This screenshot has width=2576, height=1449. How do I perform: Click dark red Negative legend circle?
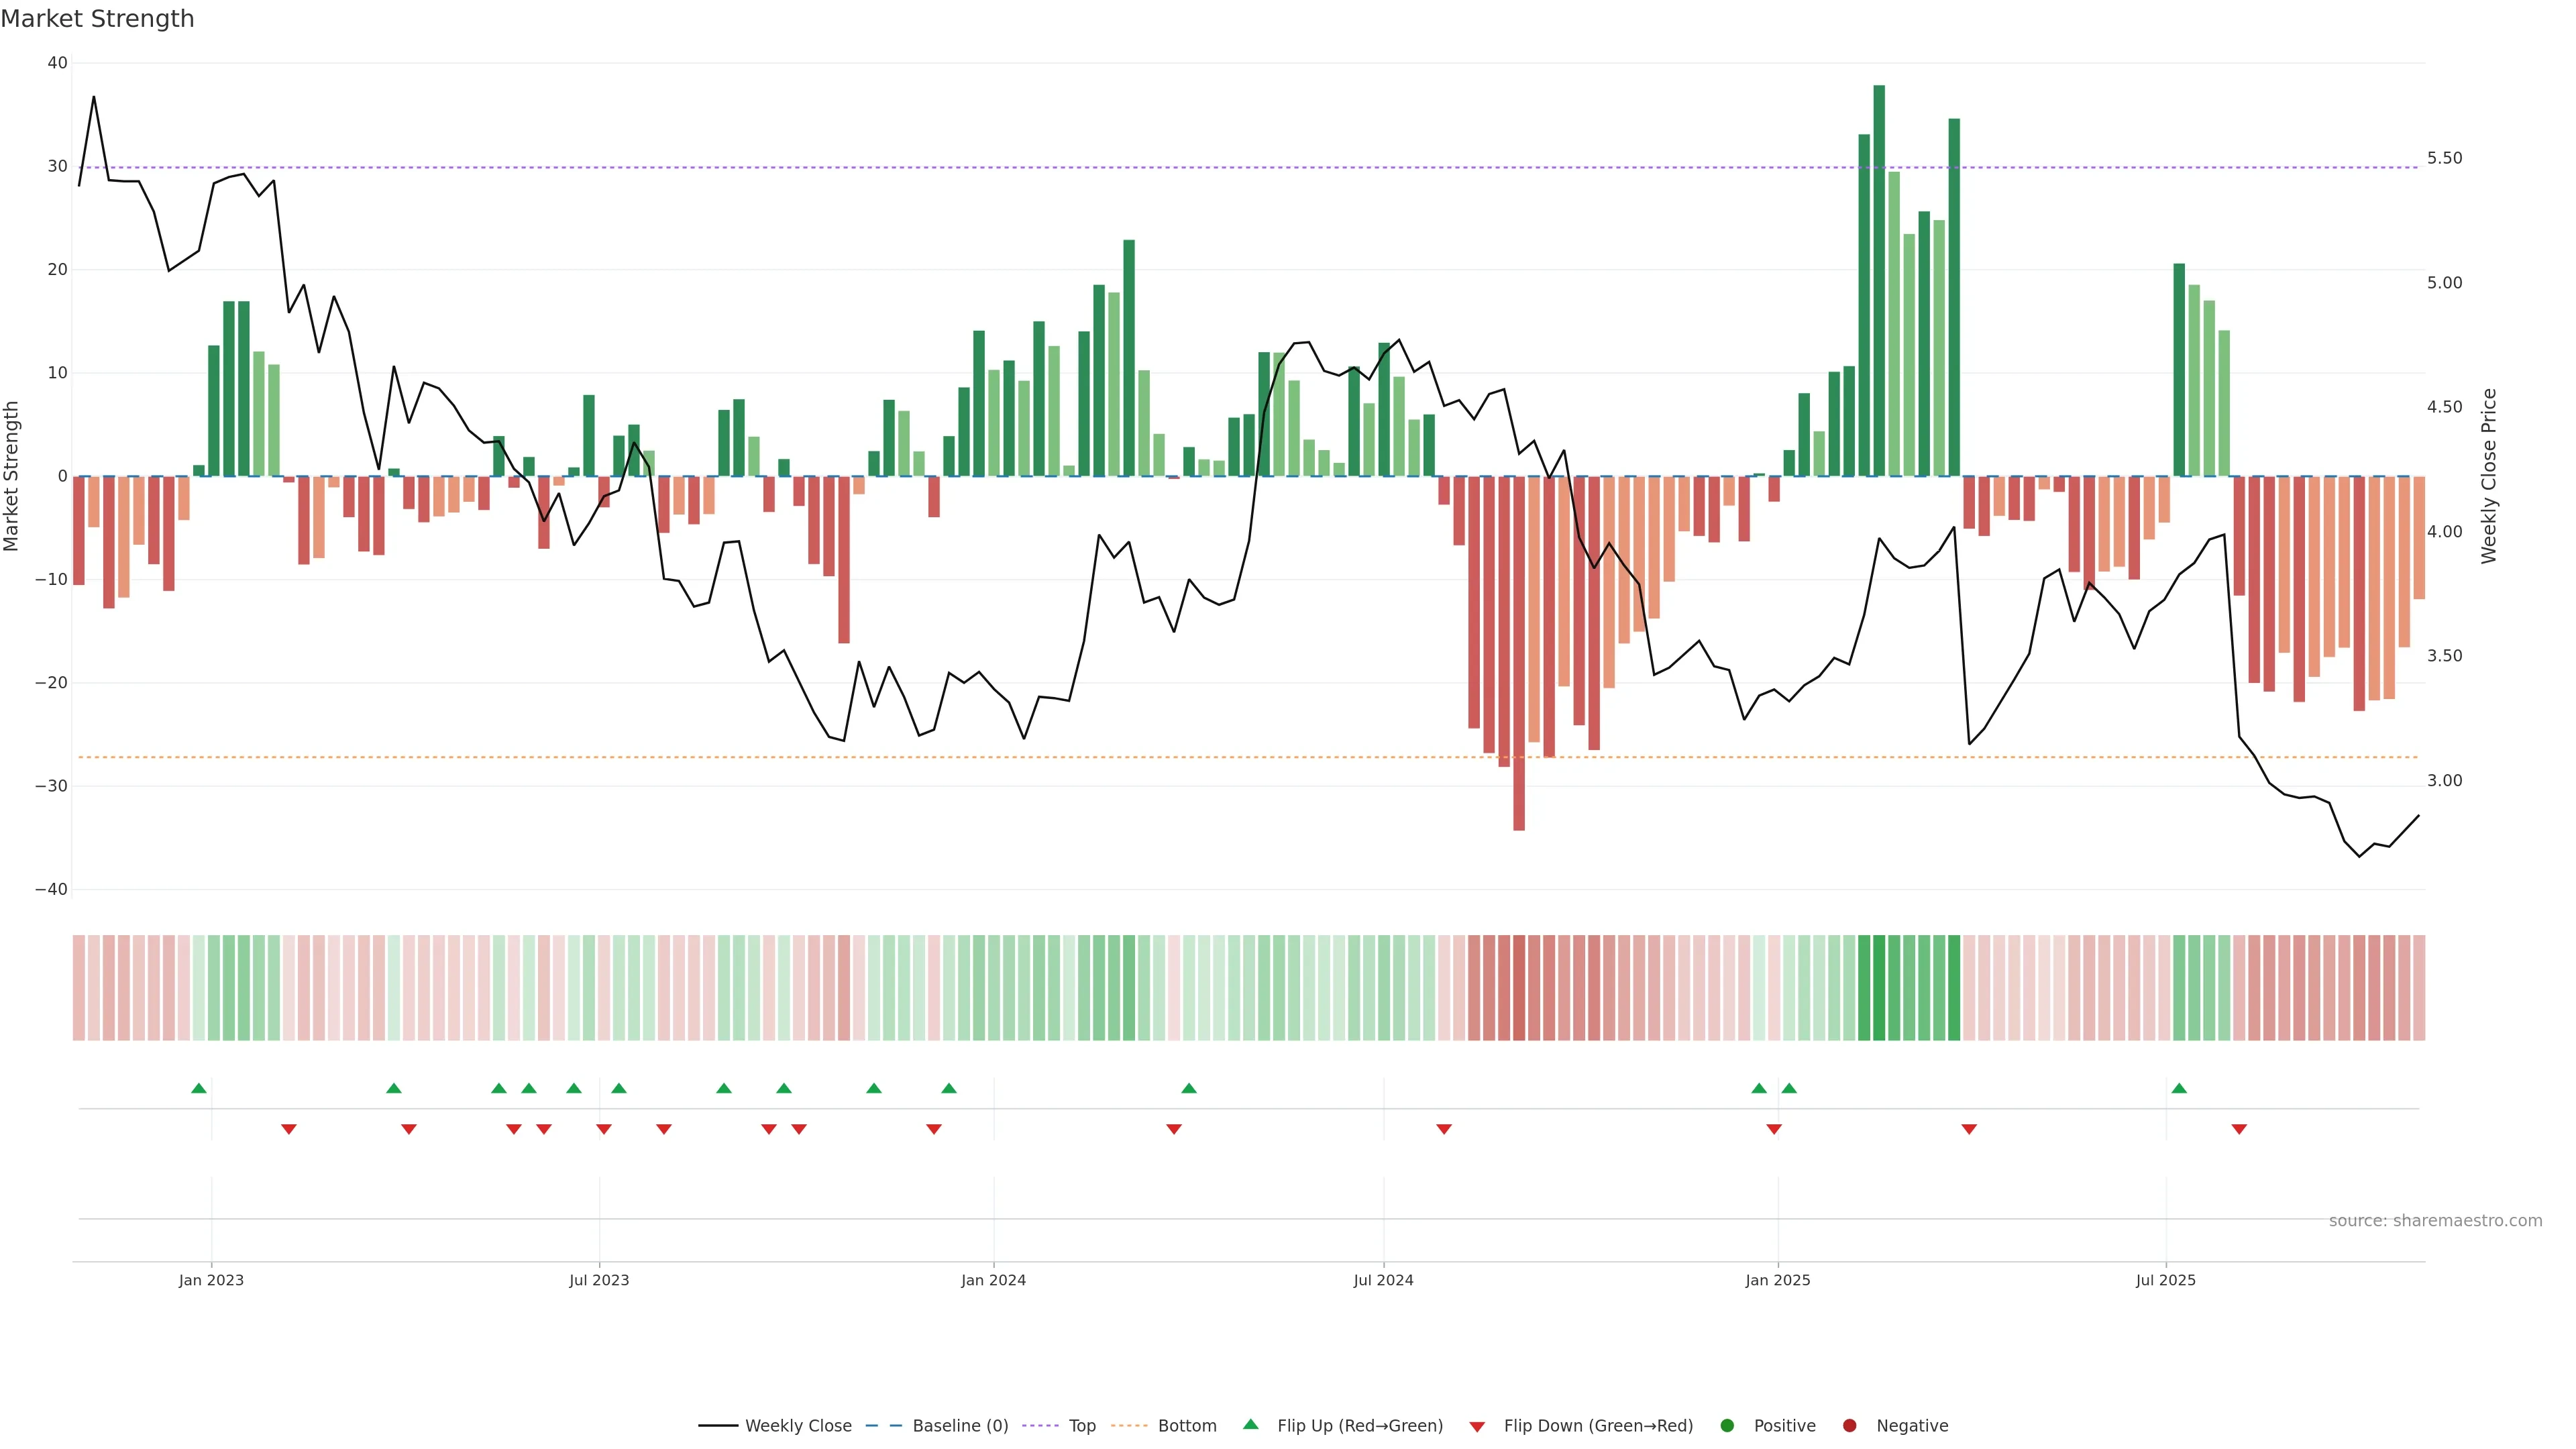[1849, 1425]
